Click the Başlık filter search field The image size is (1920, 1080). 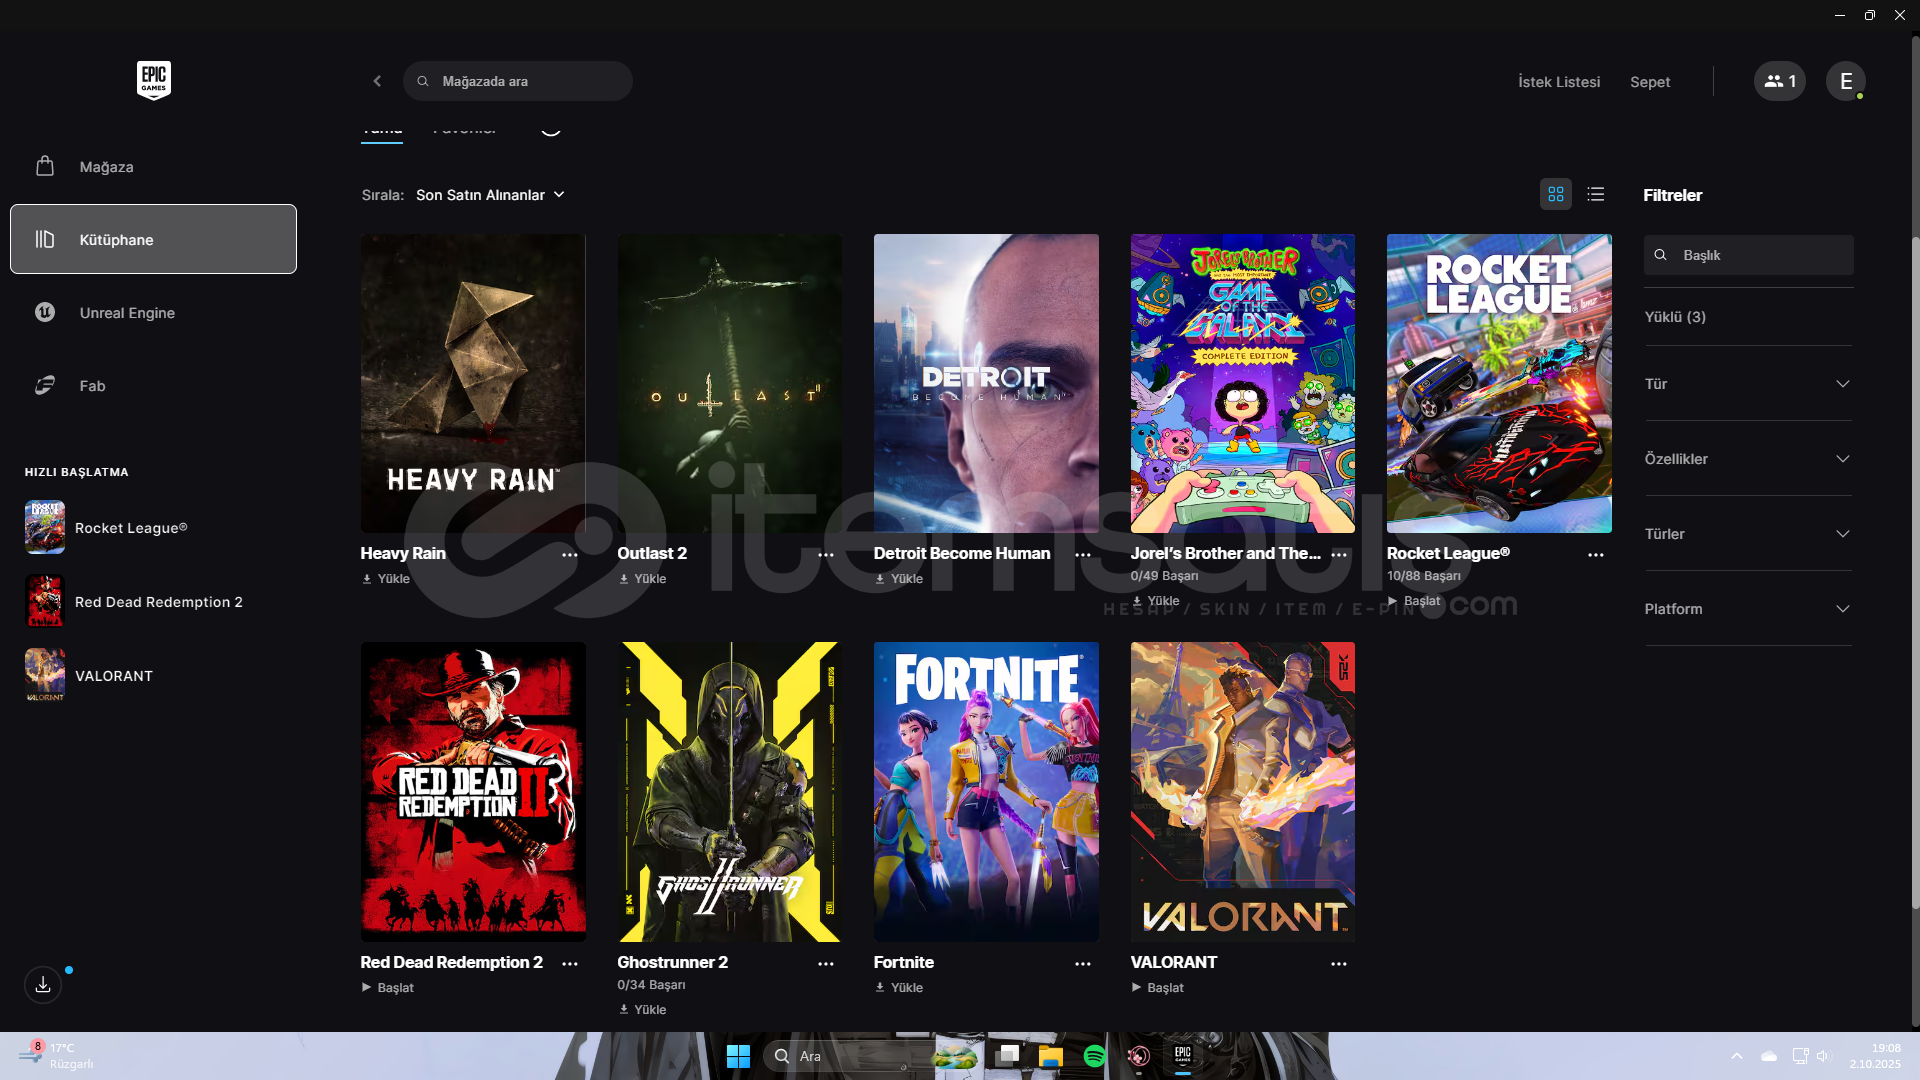1760,255
